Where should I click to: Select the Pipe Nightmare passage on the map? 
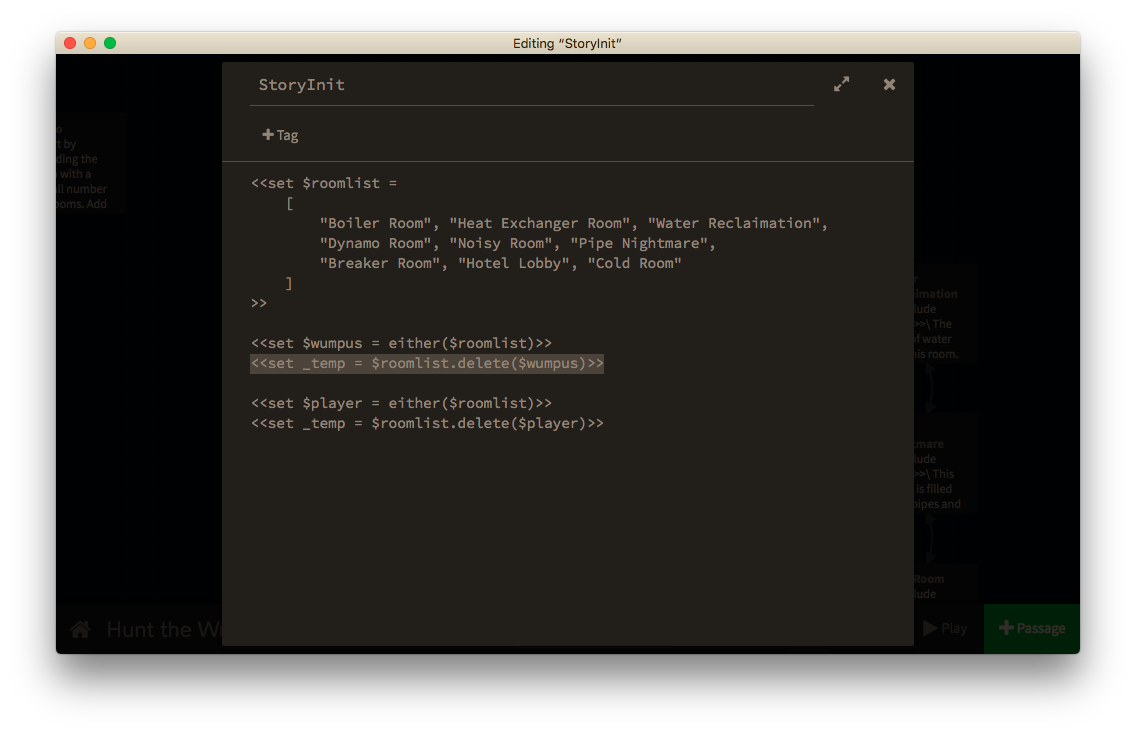tap(945, 465)
